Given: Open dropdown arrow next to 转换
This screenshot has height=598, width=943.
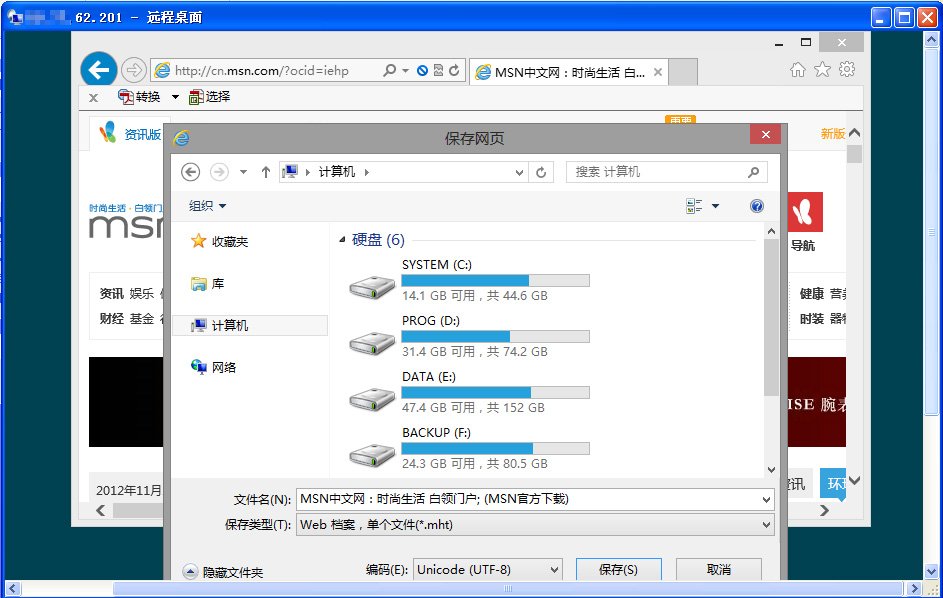Looking at the screenshot, I should click(x=175, y=97).
